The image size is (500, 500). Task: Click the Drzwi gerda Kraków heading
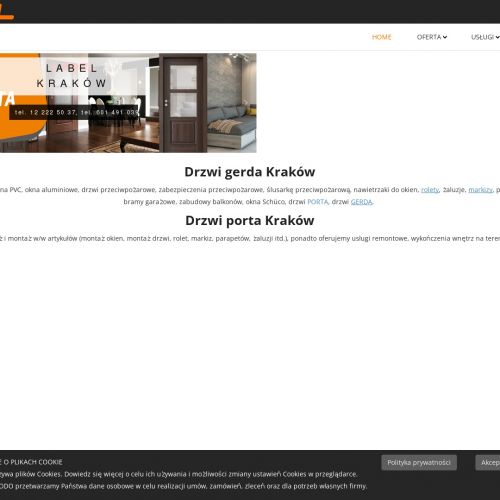point(250,172)
